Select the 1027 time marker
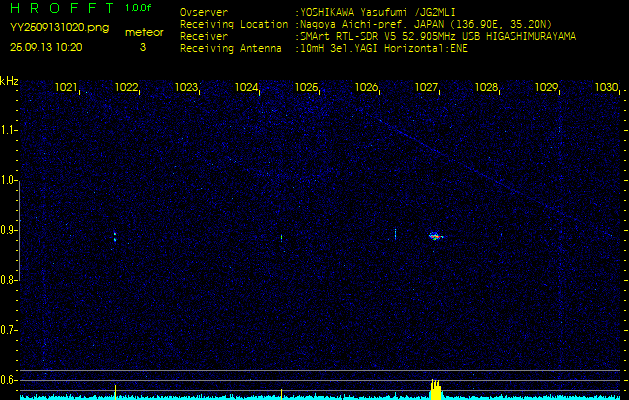This screenshot has width=629, height=400. (x=427, y=88)
